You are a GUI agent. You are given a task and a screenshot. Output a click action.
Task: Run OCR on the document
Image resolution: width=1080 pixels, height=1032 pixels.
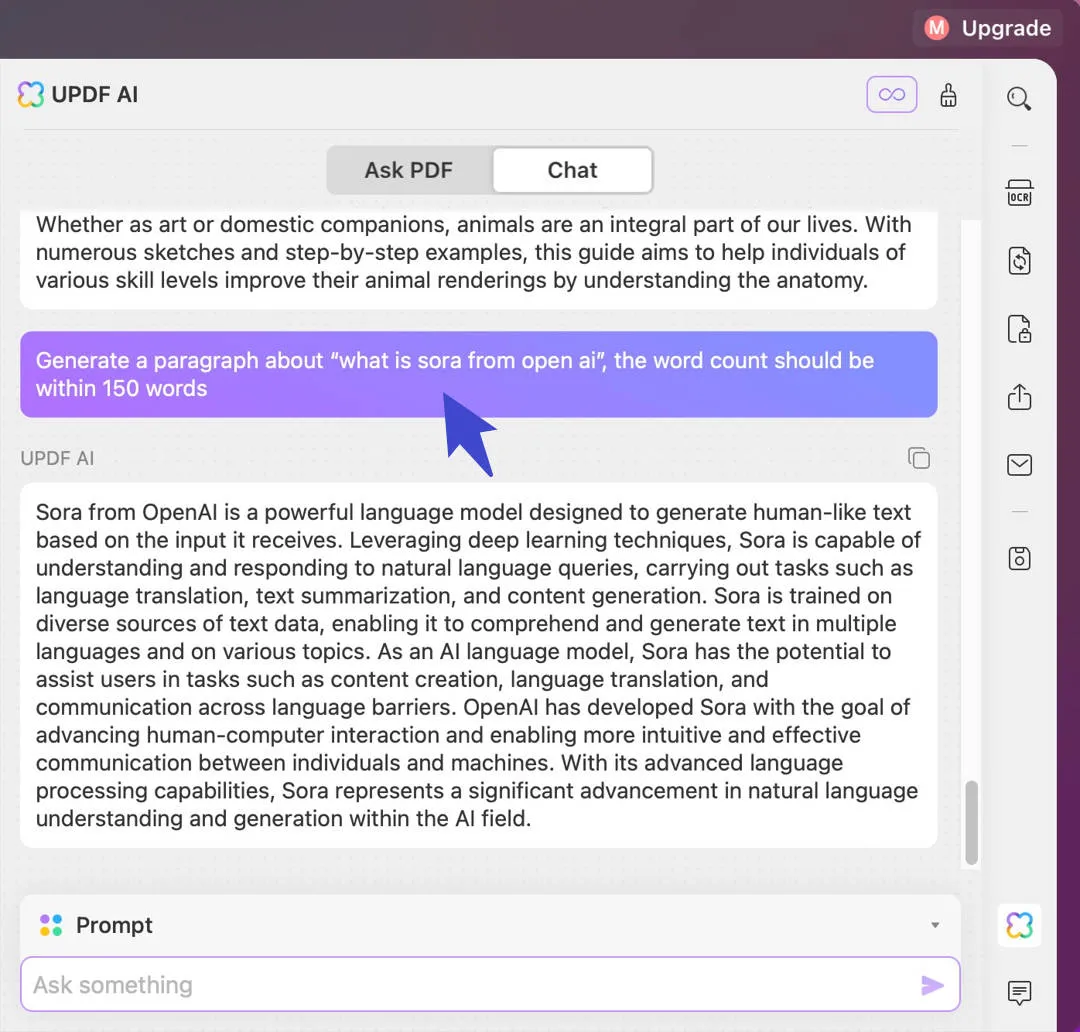coord(1019,193)
